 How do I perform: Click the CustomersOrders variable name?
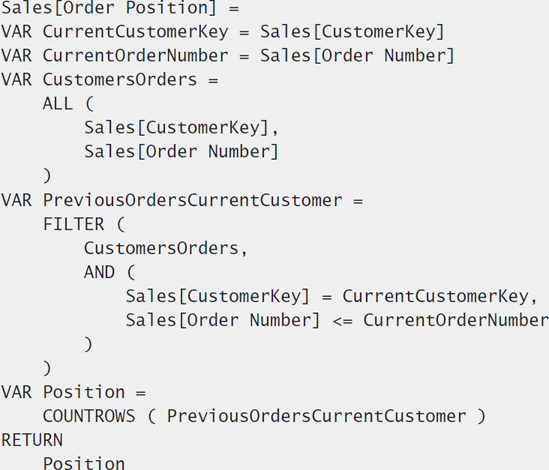120,80
